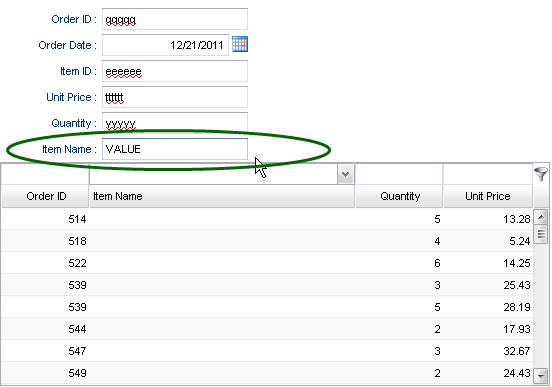Screen dimensions: 552x387
Task: Click the scrollbar up arrow
Action: 541,217
